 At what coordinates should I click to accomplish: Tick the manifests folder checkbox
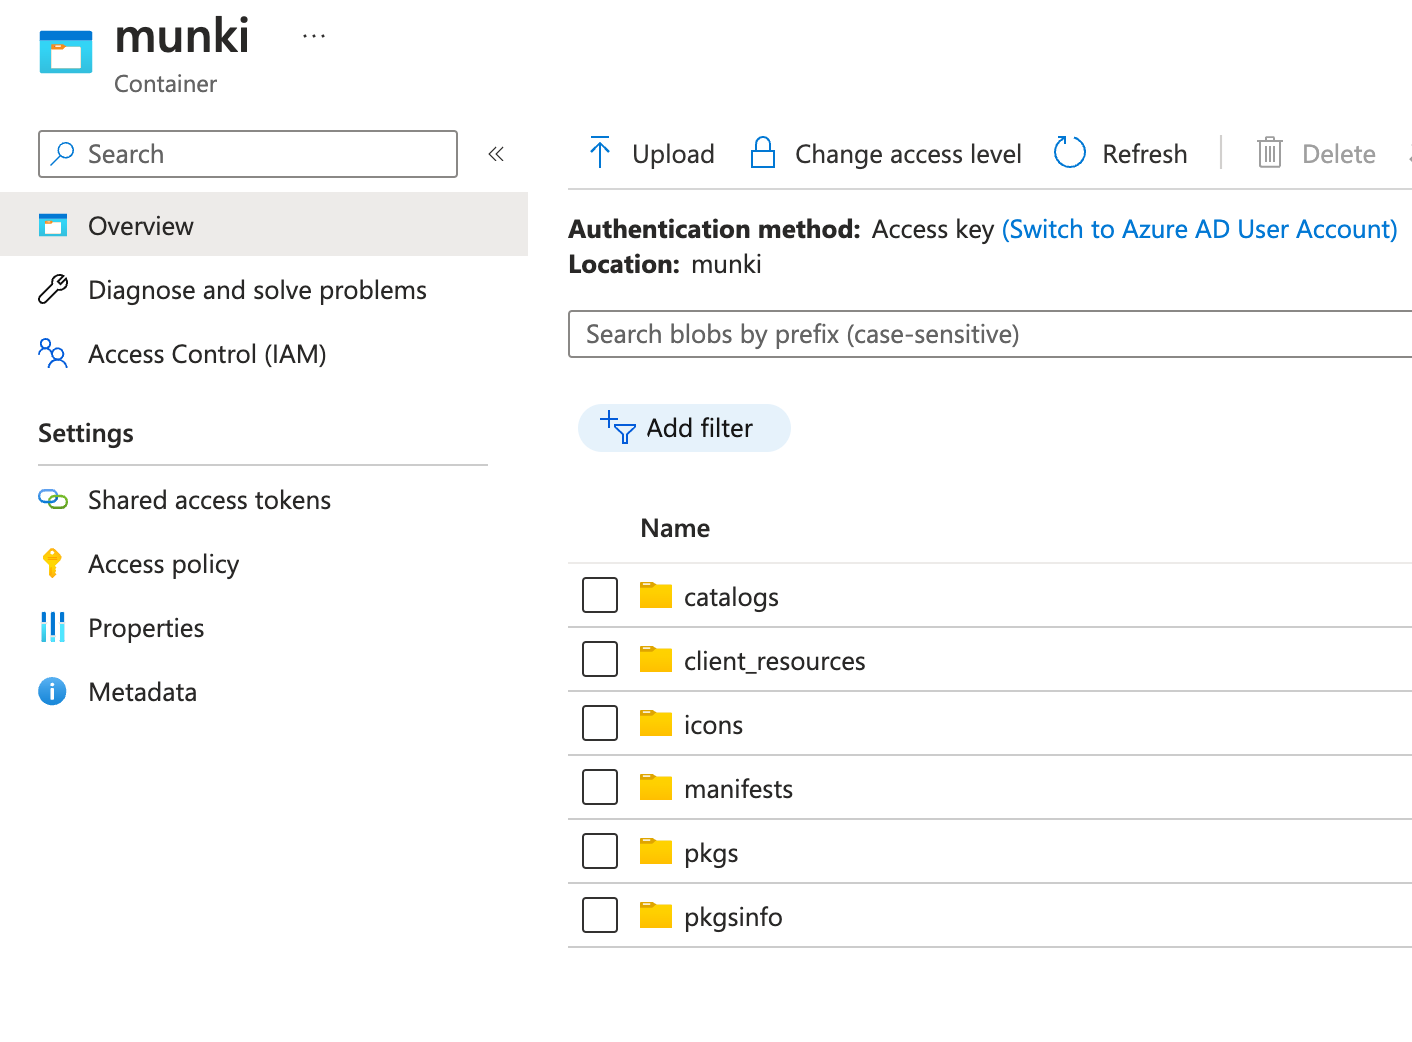(x=600, y=787)
